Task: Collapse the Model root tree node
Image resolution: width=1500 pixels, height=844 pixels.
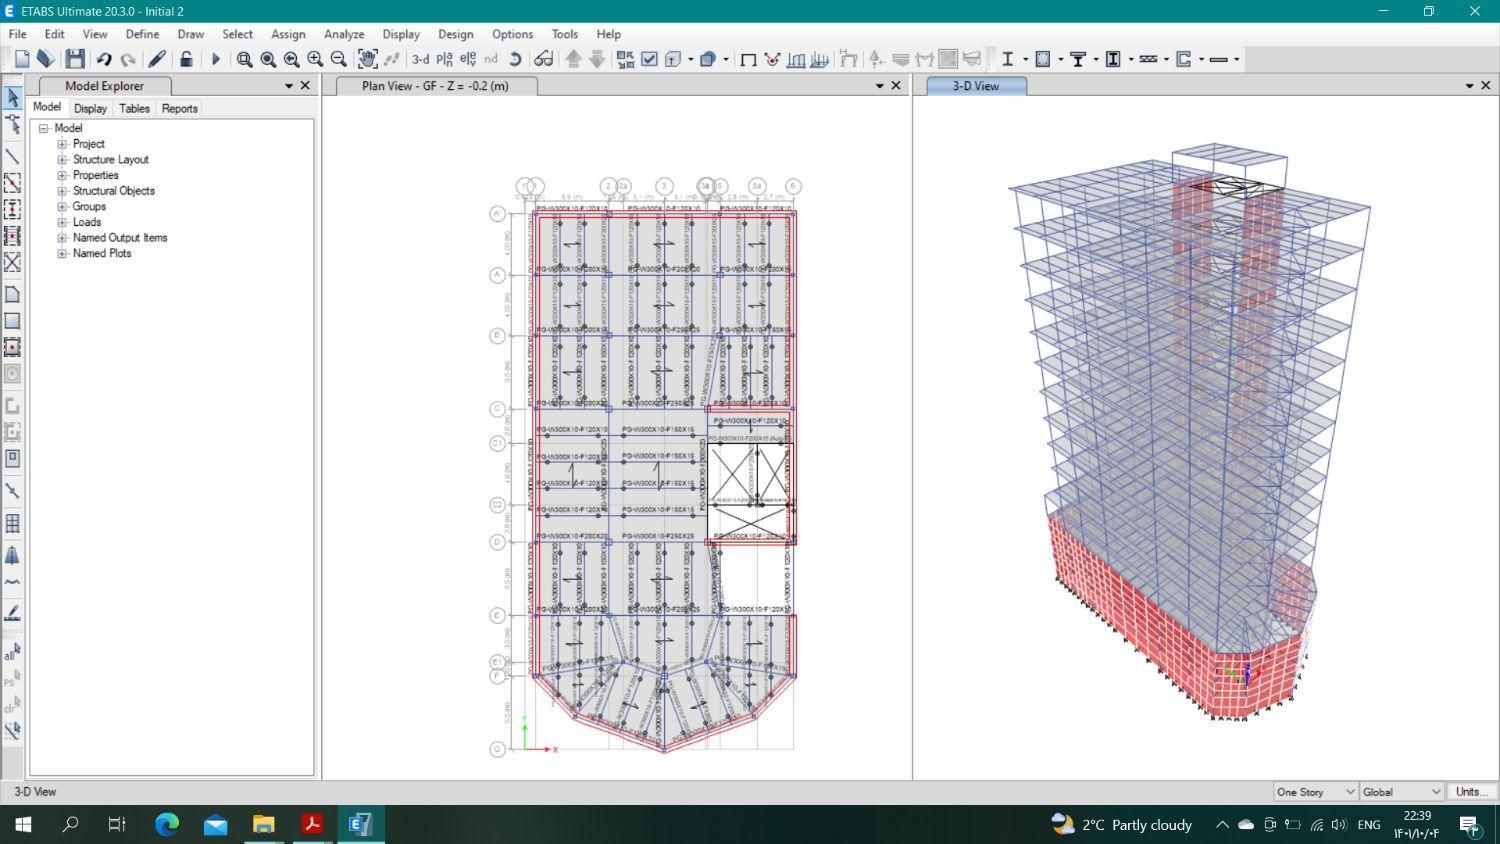Action: pos(44,128)
